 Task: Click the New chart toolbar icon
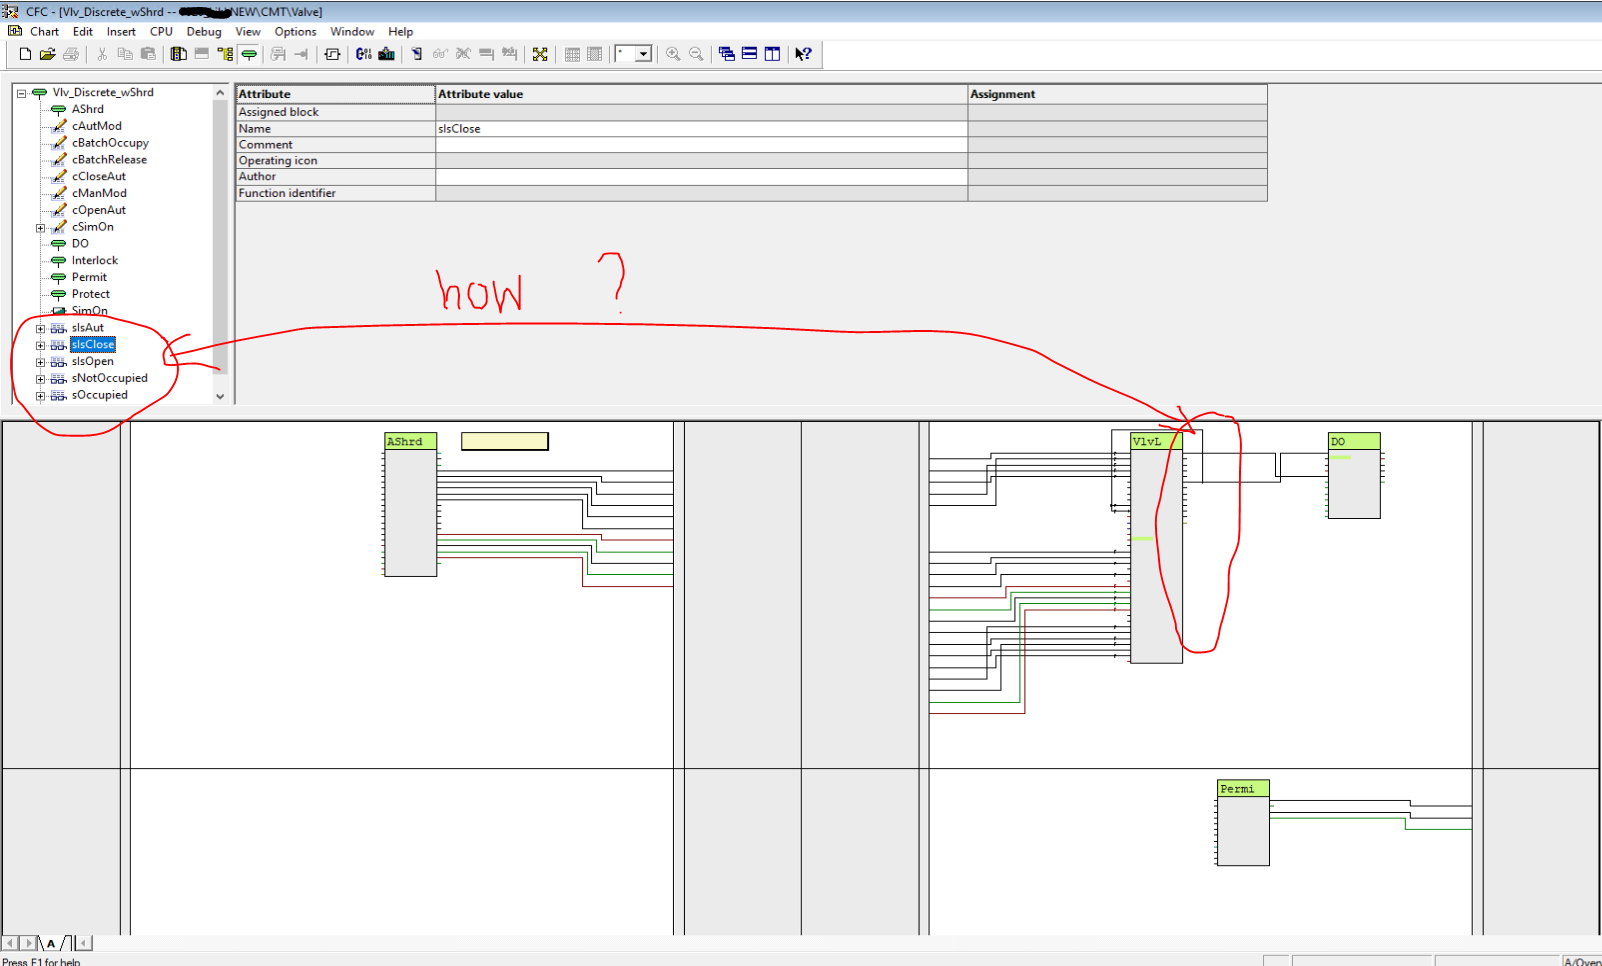[25, 54]
